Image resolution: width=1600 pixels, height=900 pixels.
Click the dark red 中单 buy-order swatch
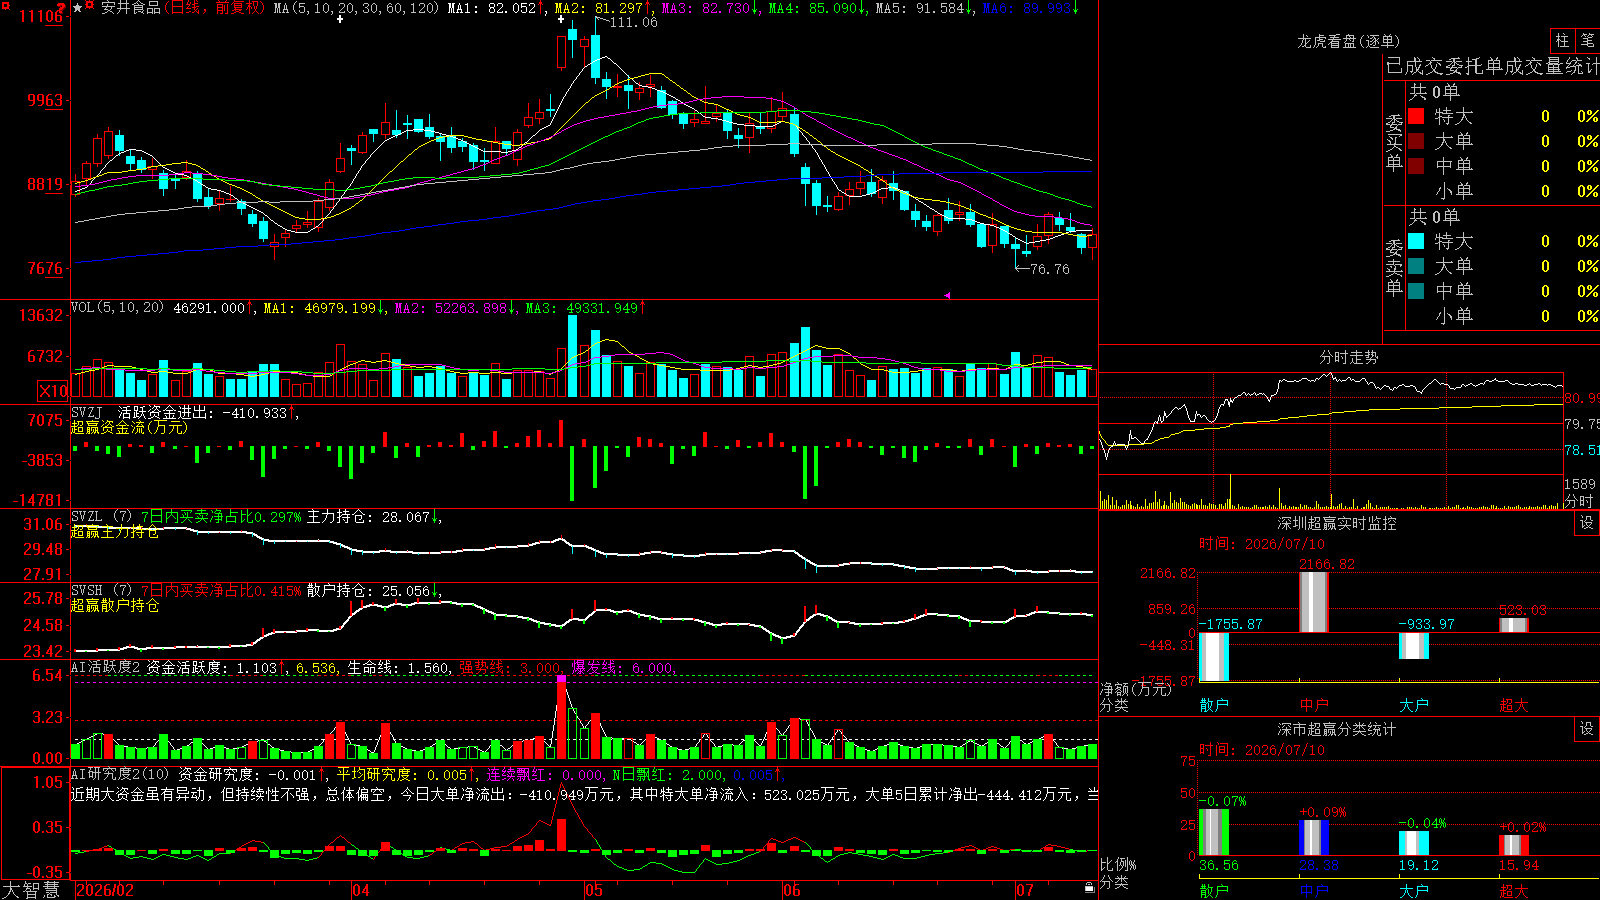(1416, 166)
